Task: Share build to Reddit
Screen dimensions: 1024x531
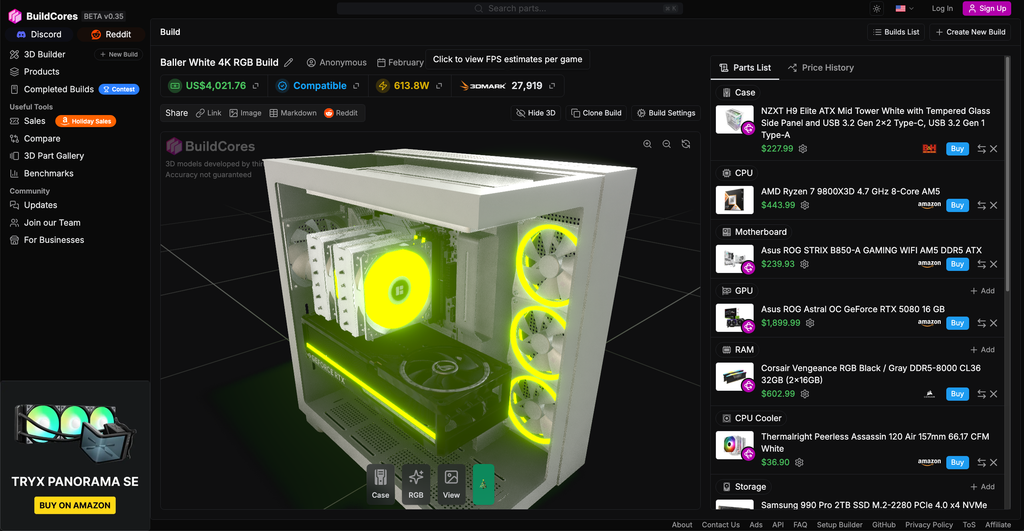Action: [x=341, y=113]
